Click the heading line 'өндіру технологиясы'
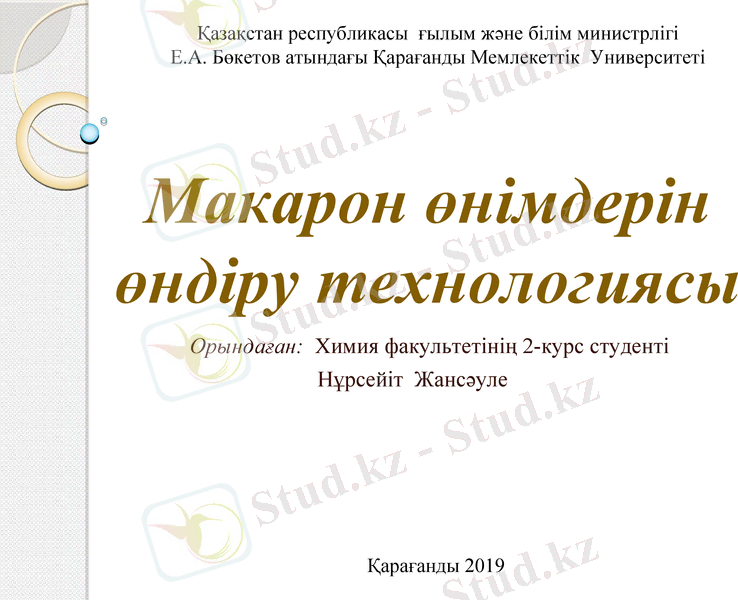The height and width of the screenshot is (600, 738). pos(426,286)
